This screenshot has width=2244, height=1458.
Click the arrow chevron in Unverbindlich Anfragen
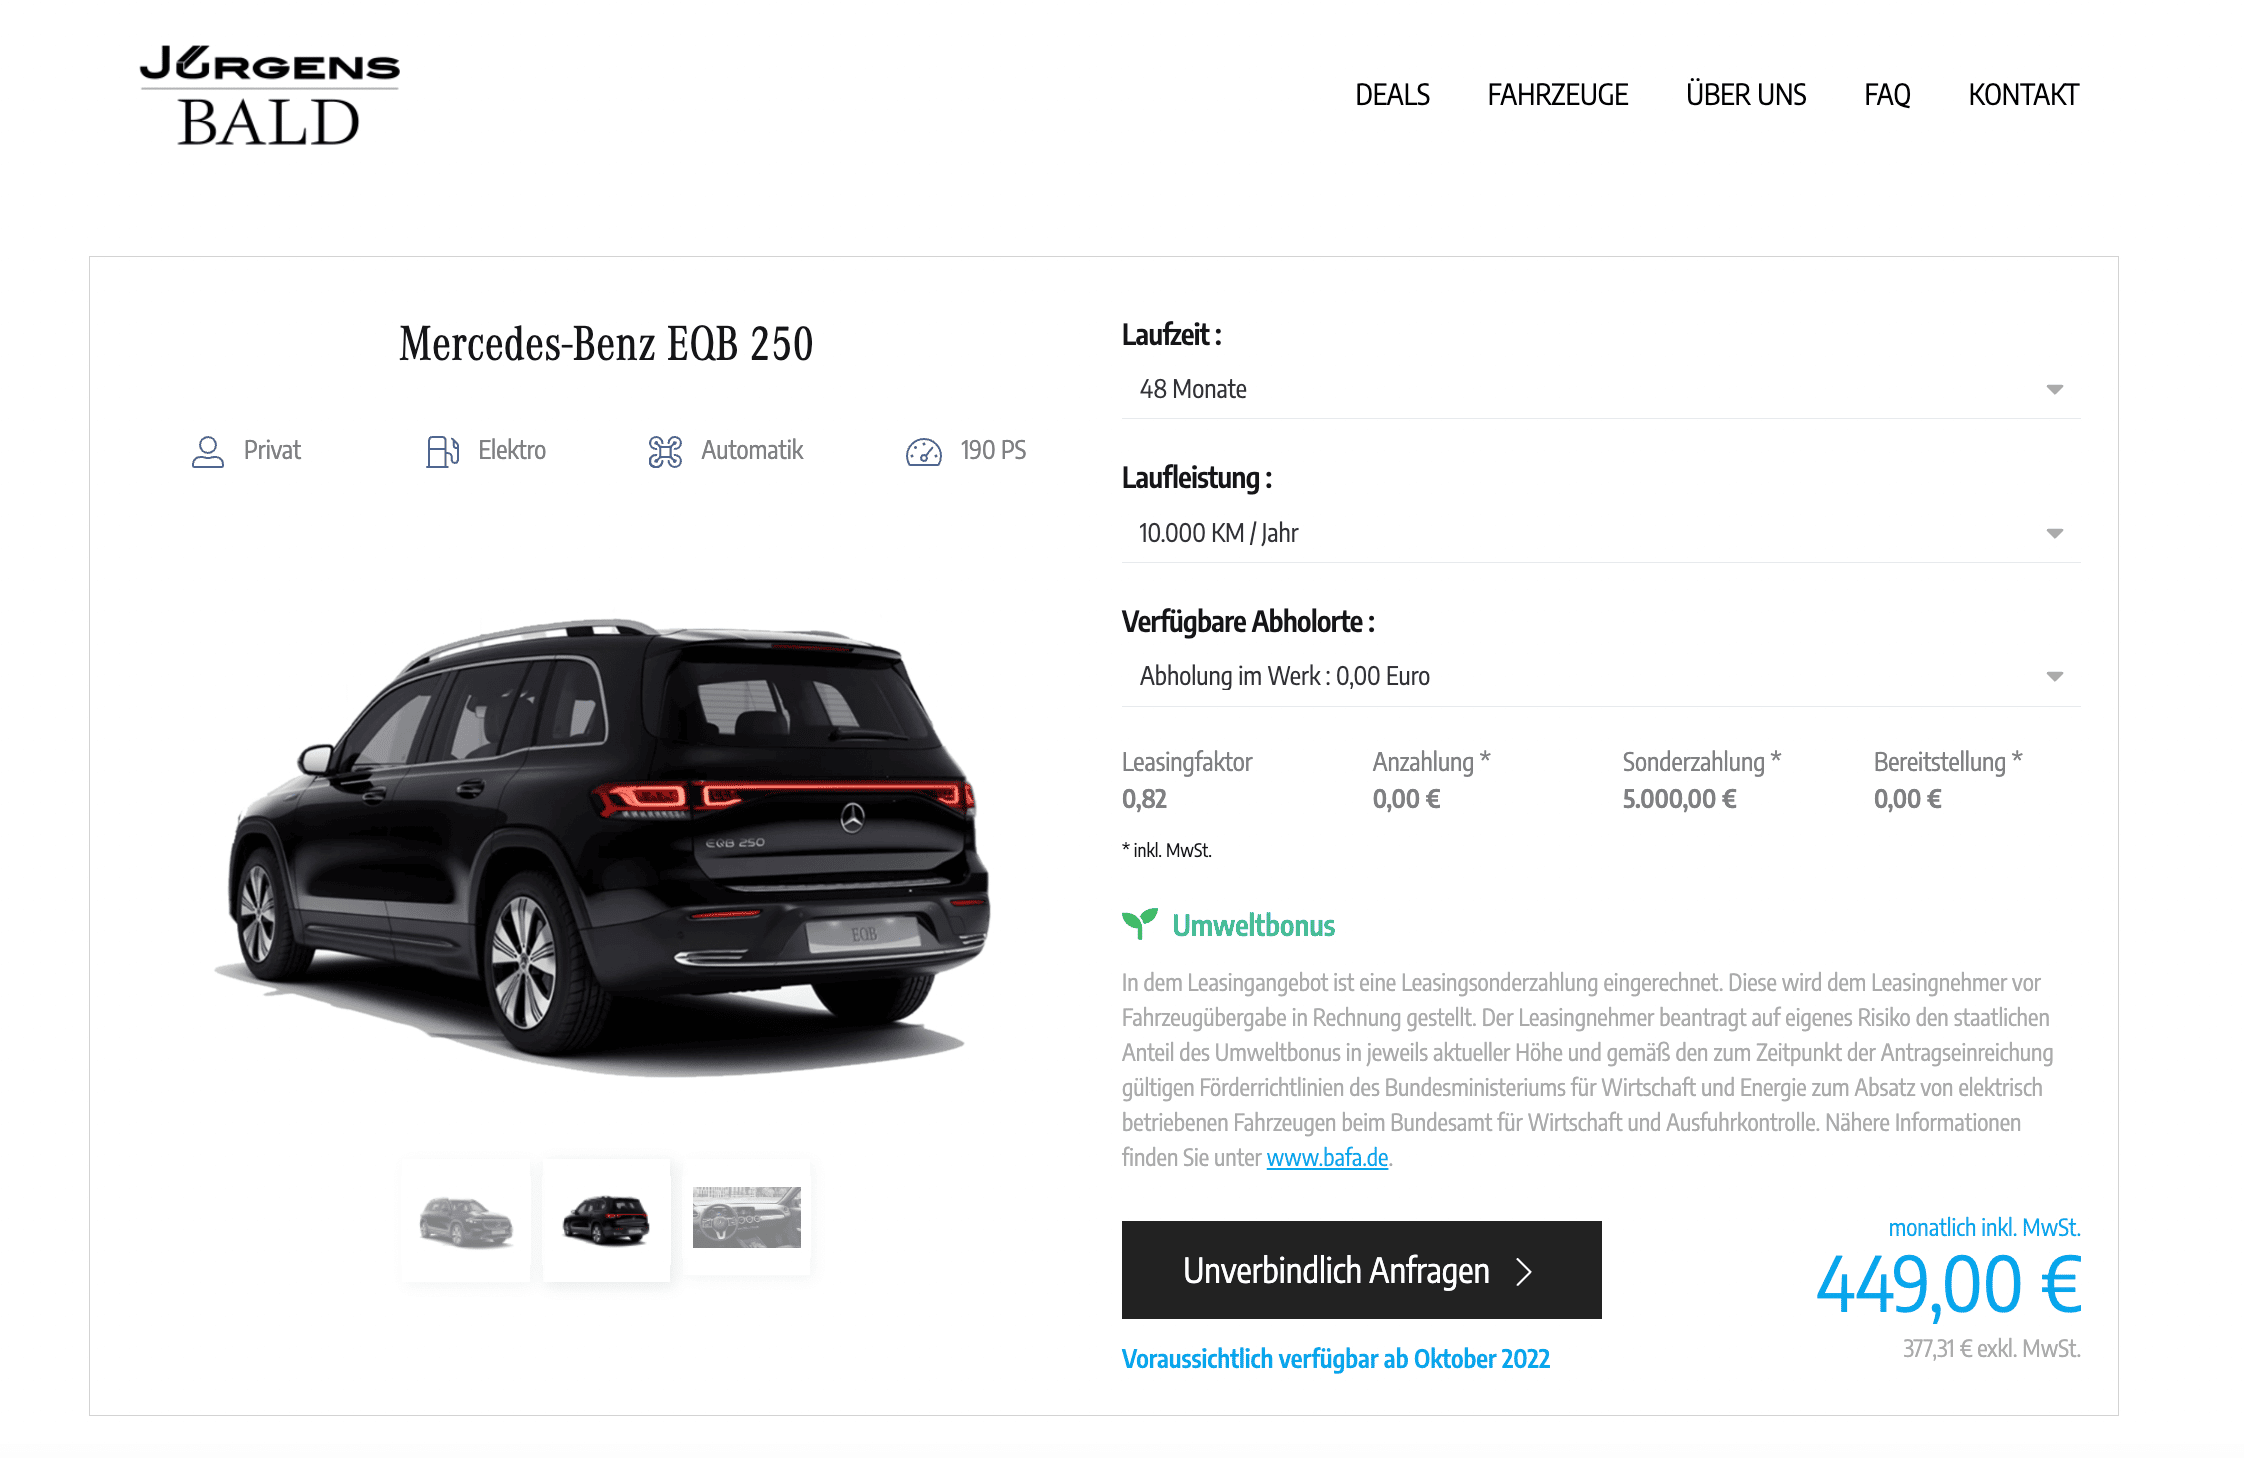pyautogui.click(x=1523, y=1271)
